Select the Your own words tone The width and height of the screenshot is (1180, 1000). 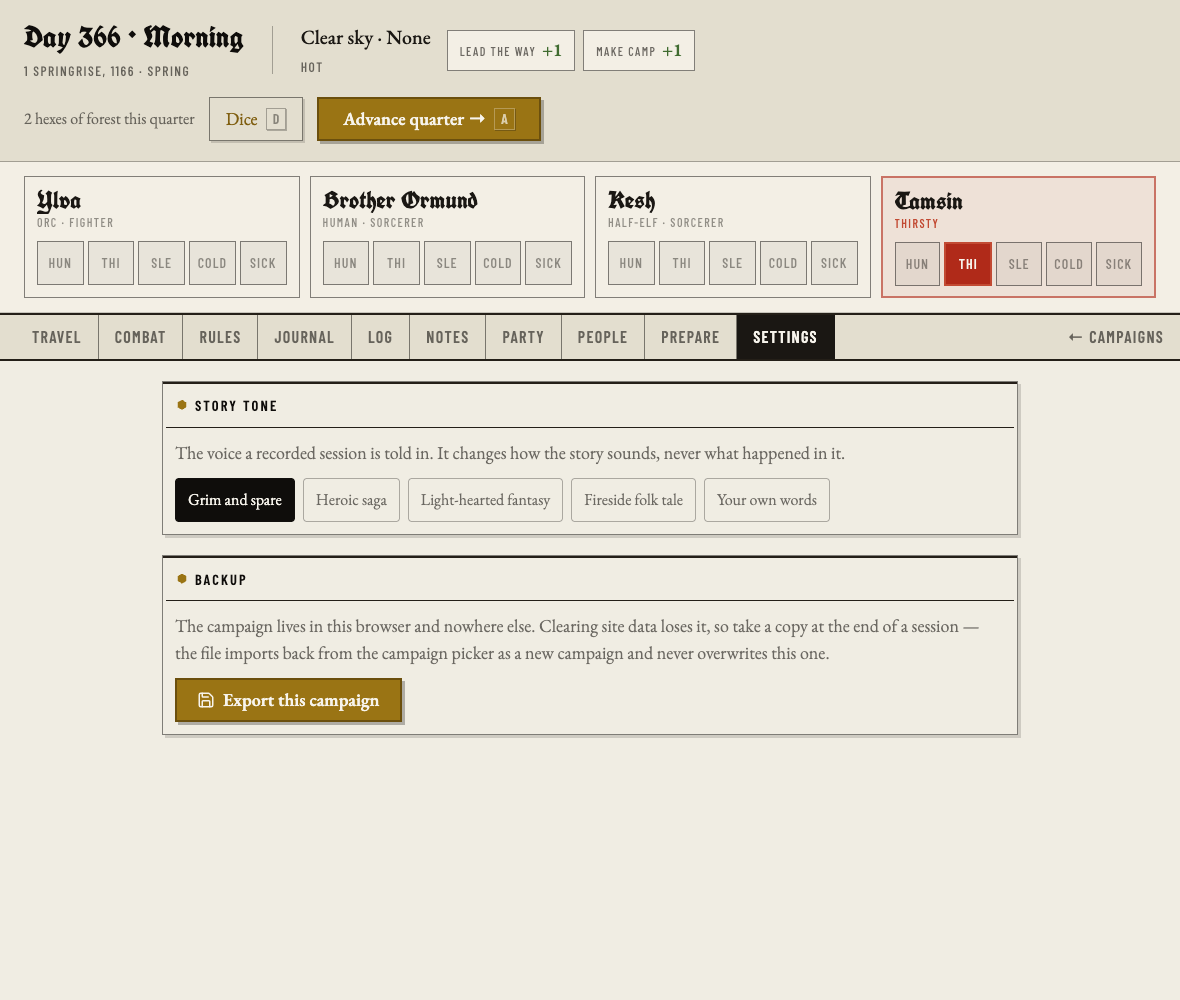pos(767,500)
